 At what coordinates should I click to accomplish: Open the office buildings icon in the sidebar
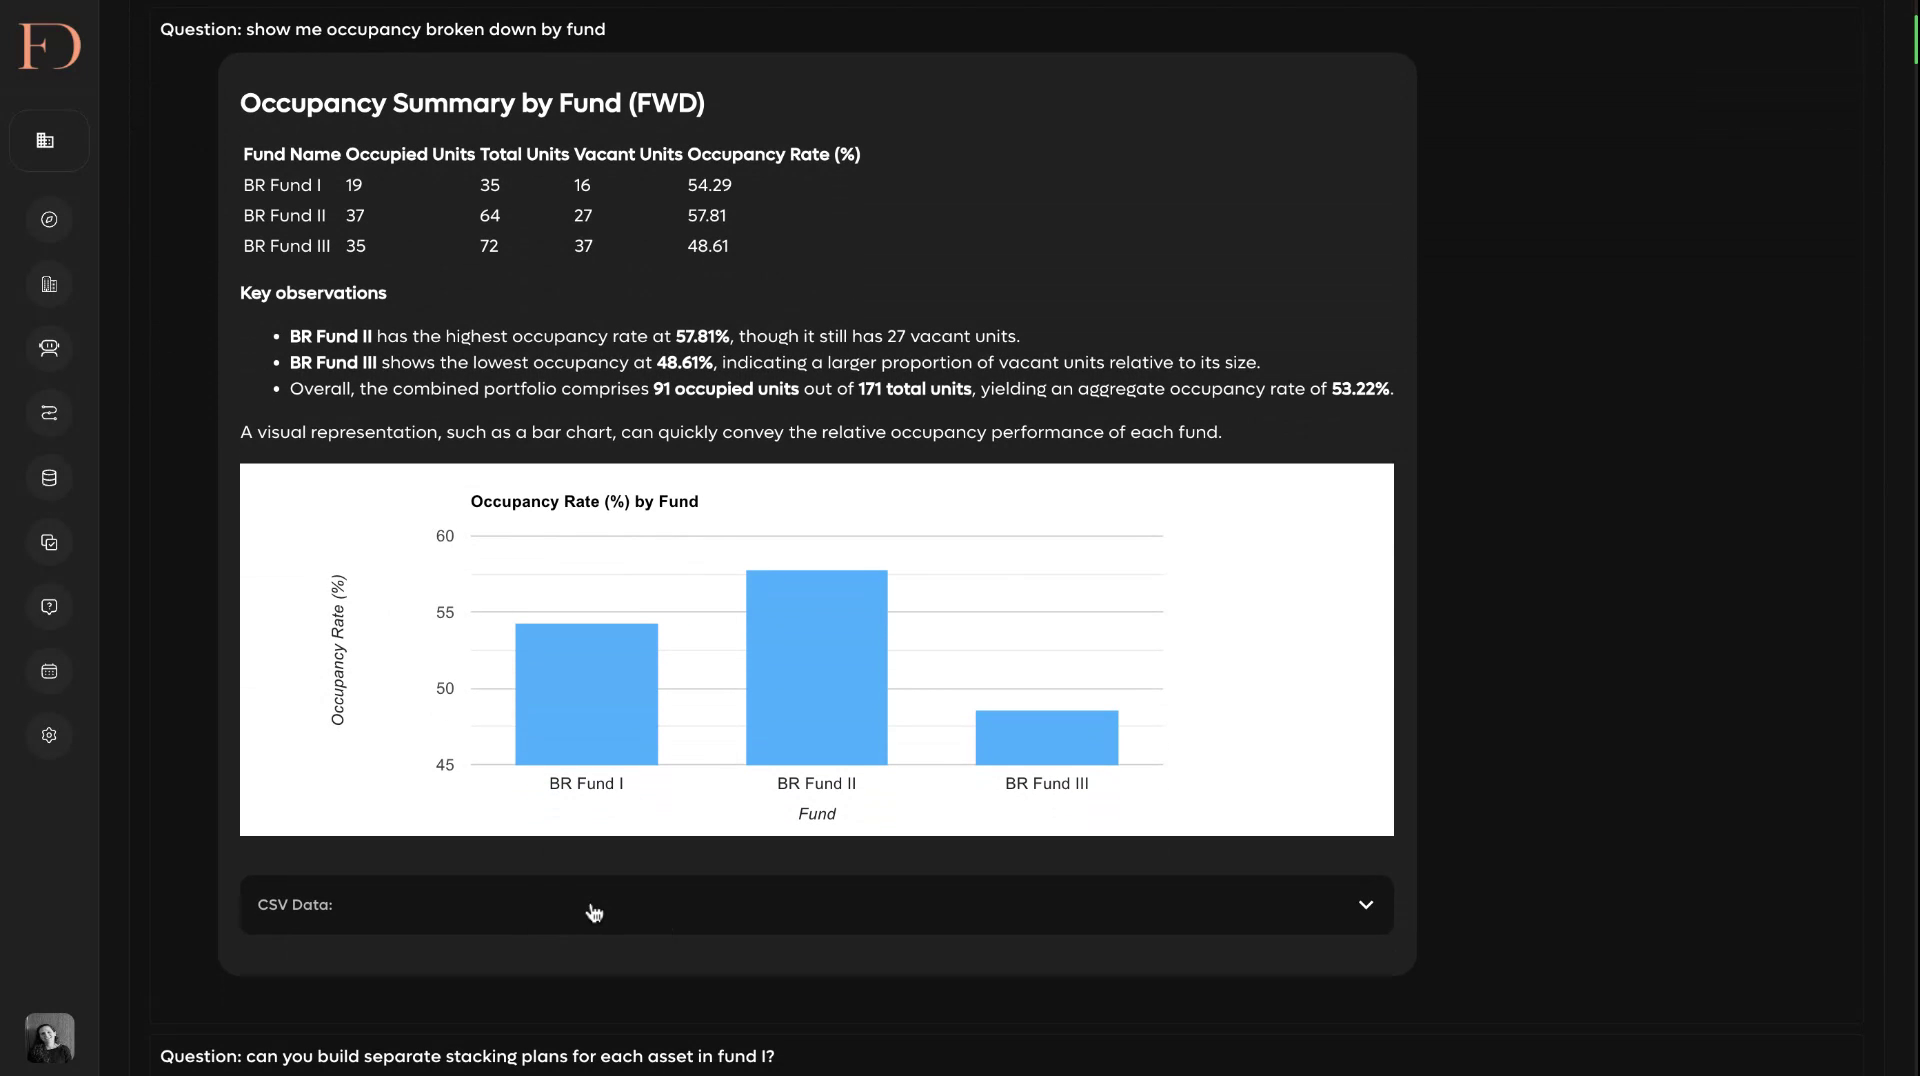coord(49,285)
